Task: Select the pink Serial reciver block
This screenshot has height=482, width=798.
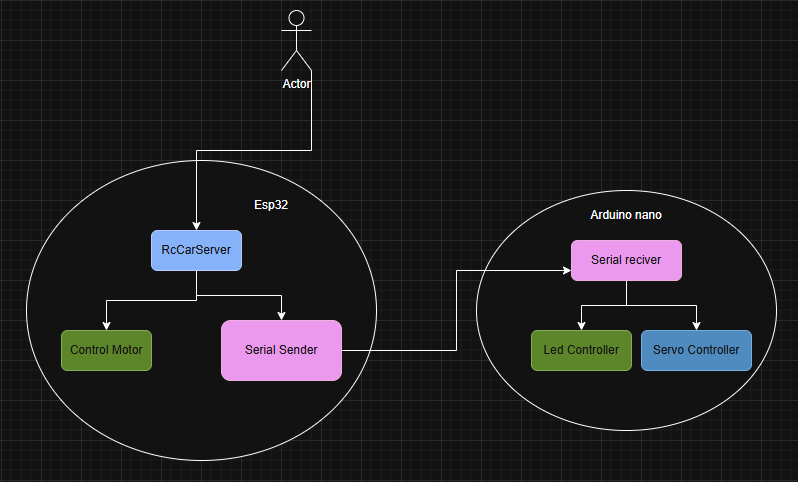Action: [626, 260]
